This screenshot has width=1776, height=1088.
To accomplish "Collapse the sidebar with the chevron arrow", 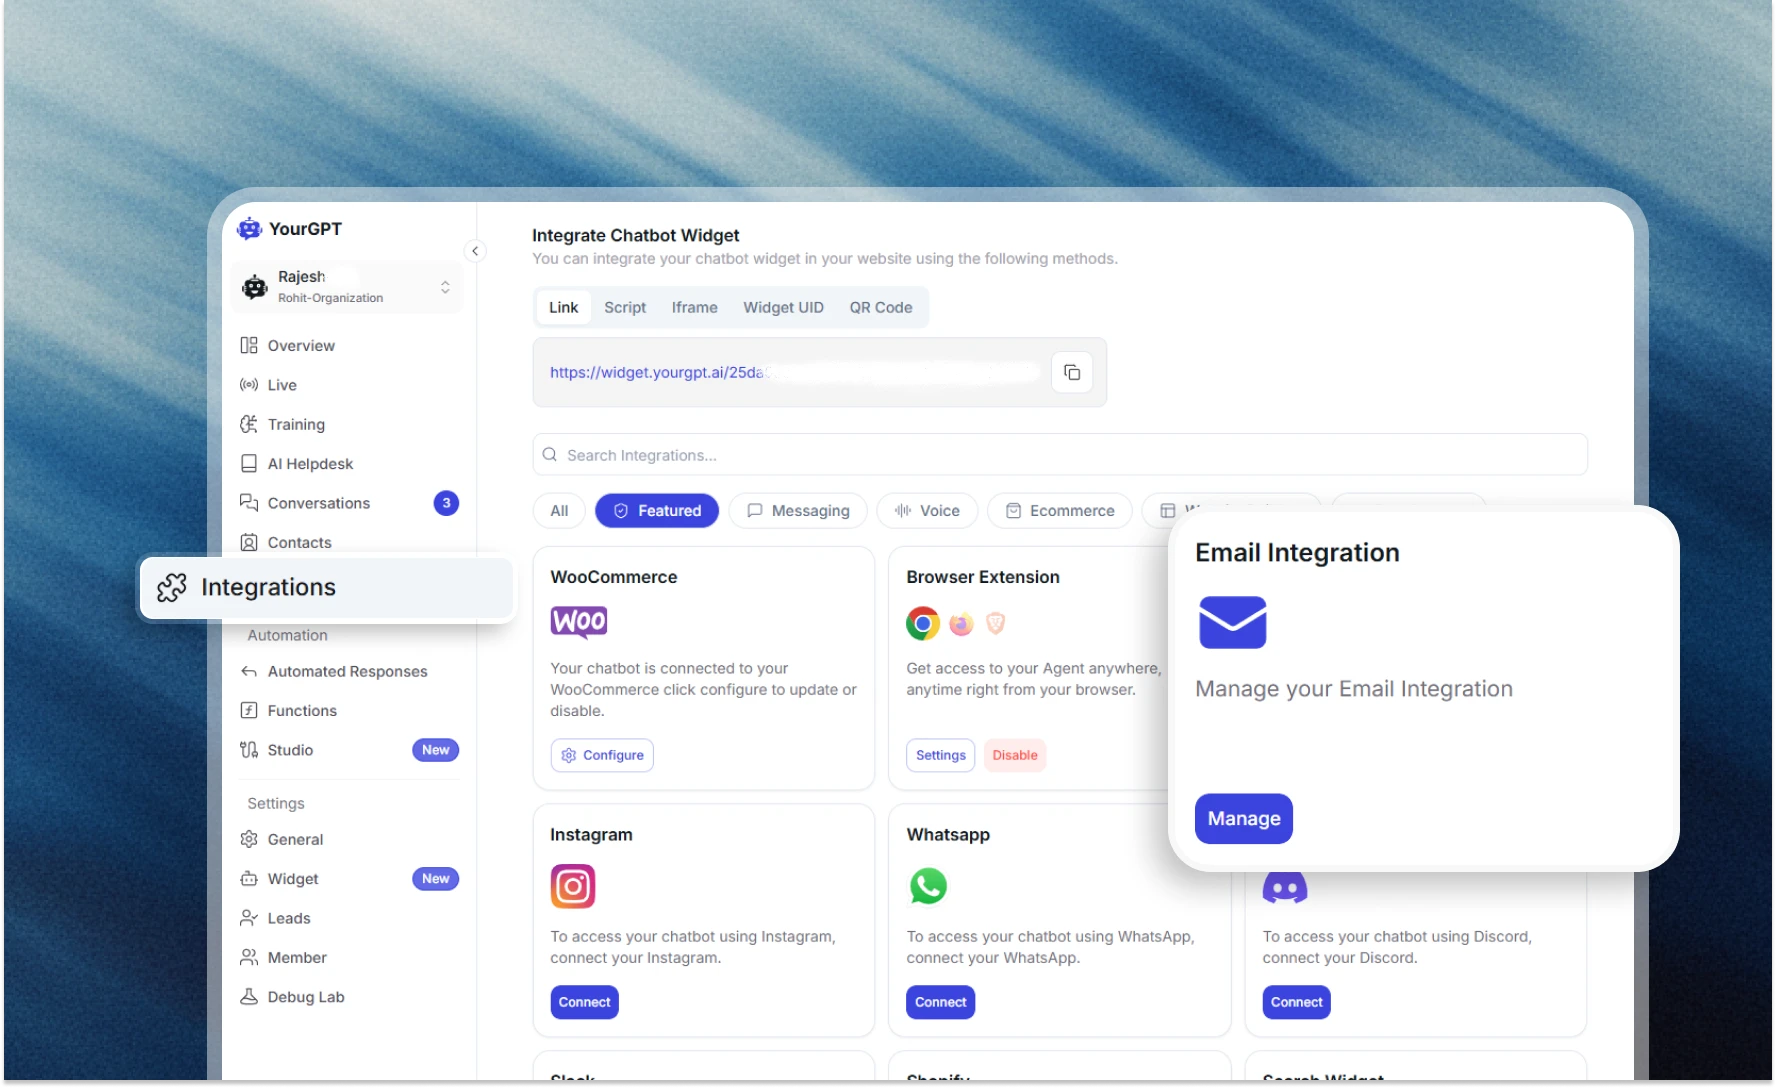I will click(475, 251).
